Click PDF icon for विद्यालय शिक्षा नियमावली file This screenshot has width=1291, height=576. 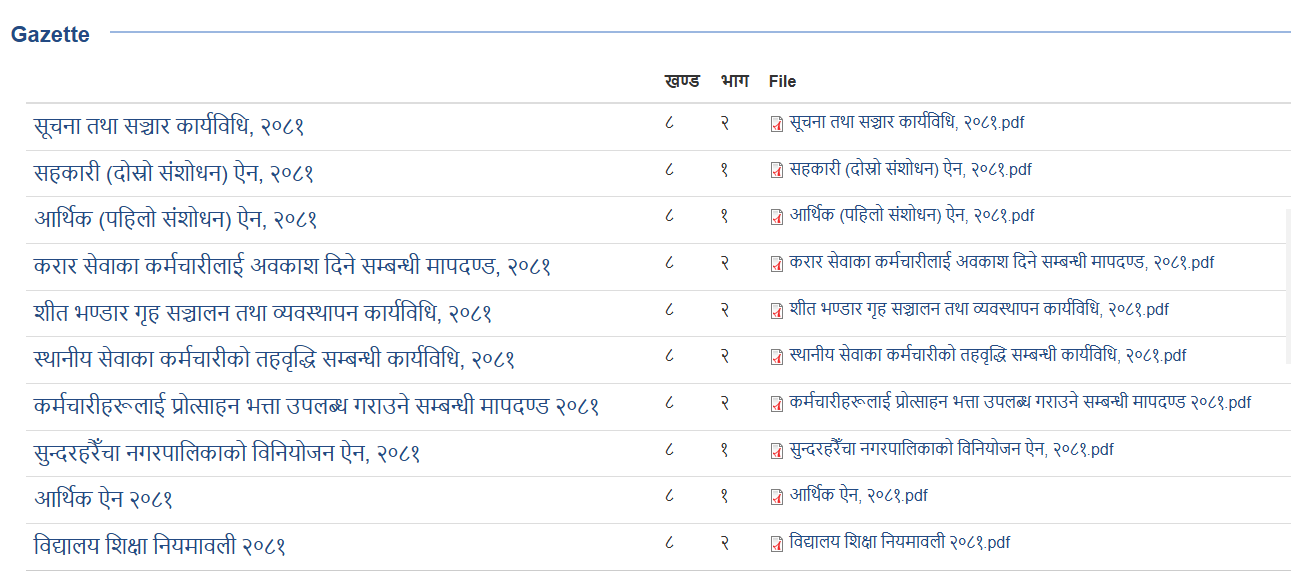point(776,544)
